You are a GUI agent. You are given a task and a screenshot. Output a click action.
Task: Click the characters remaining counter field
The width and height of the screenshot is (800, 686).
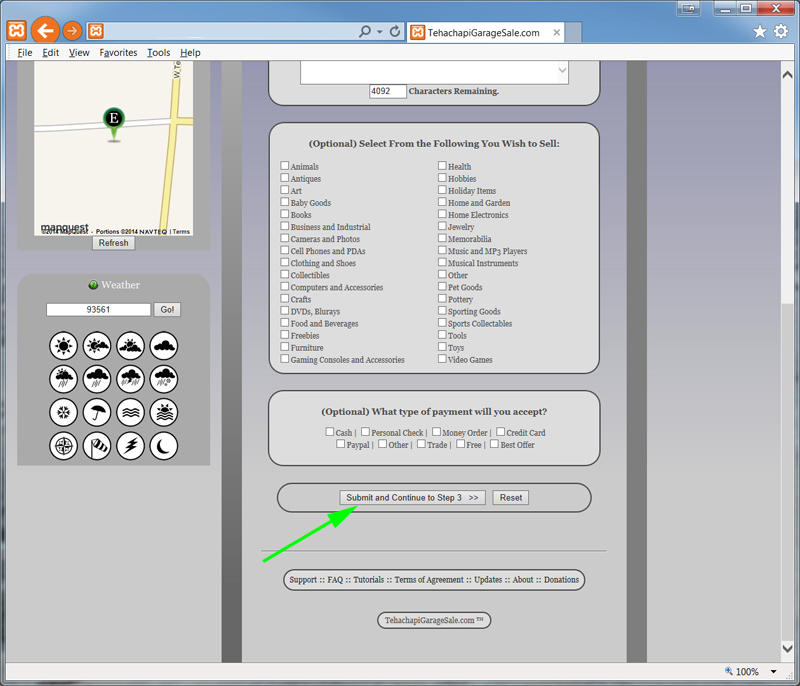click(388, 91)
